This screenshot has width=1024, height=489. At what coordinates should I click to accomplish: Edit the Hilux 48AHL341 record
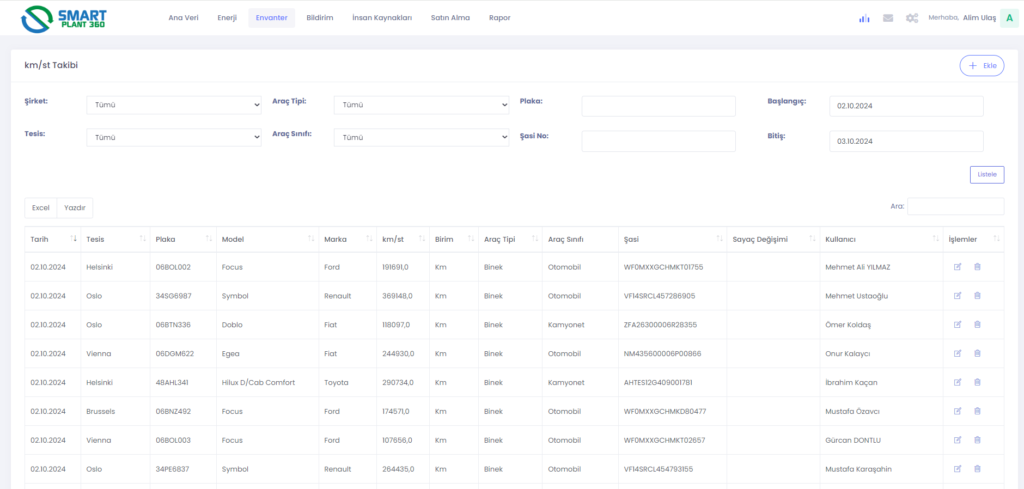[957, 383]
